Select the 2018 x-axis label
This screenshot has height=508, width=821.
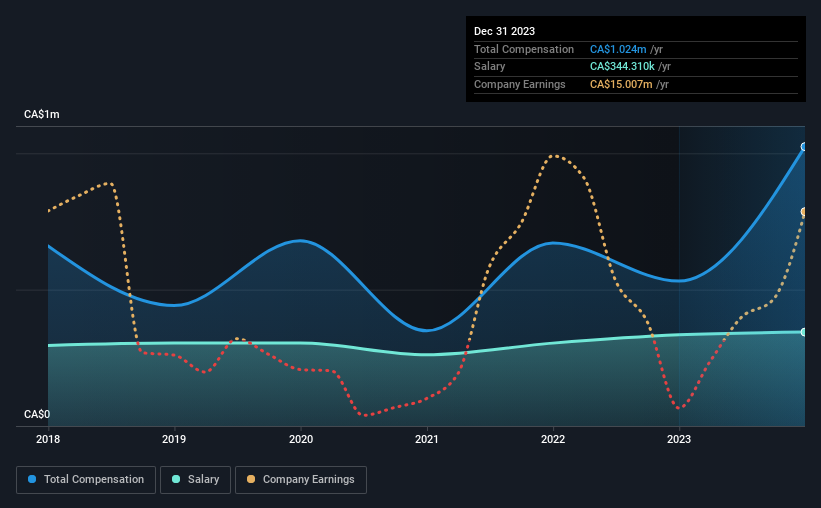tap(48, 439)
